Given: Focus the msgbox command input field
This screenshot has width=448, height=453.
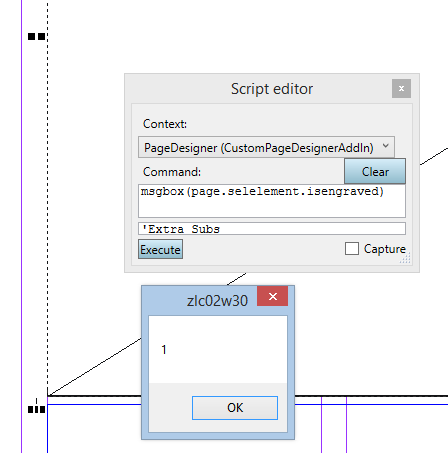Looking at the screenshot, I should click(272, 201).
